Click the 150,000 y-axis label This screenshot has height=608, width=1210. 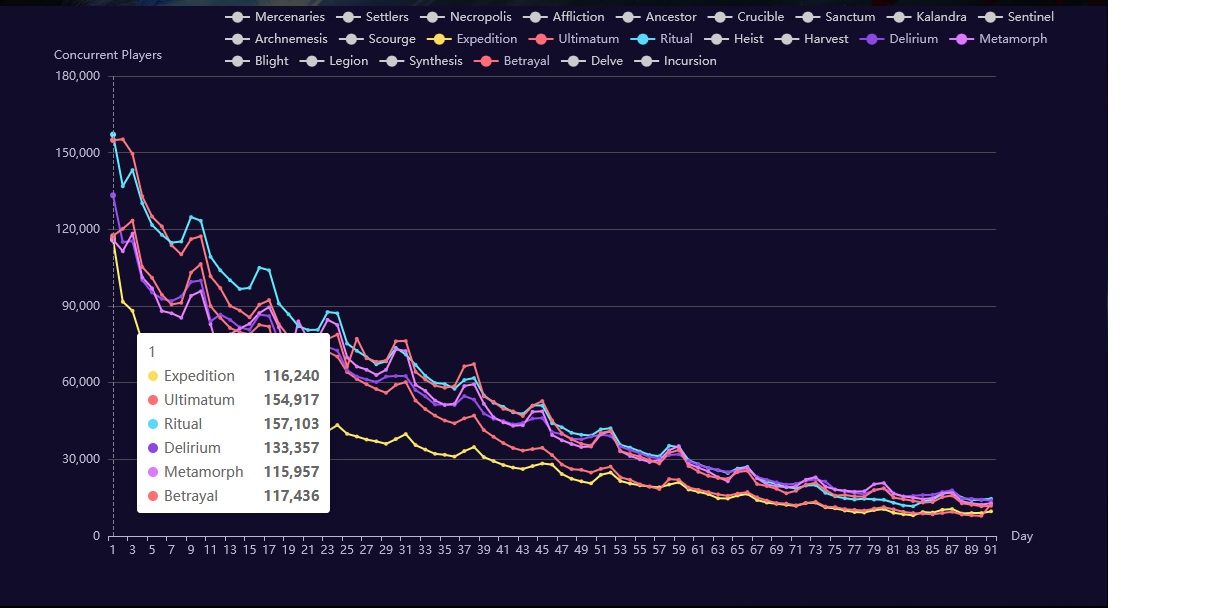click(77, 153)
